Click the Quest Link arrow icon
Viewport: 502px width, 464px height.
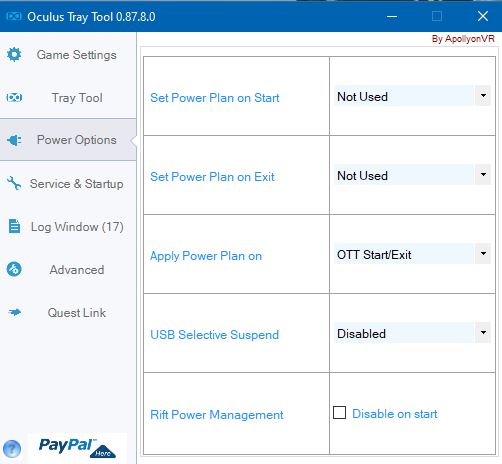point(14,312)
